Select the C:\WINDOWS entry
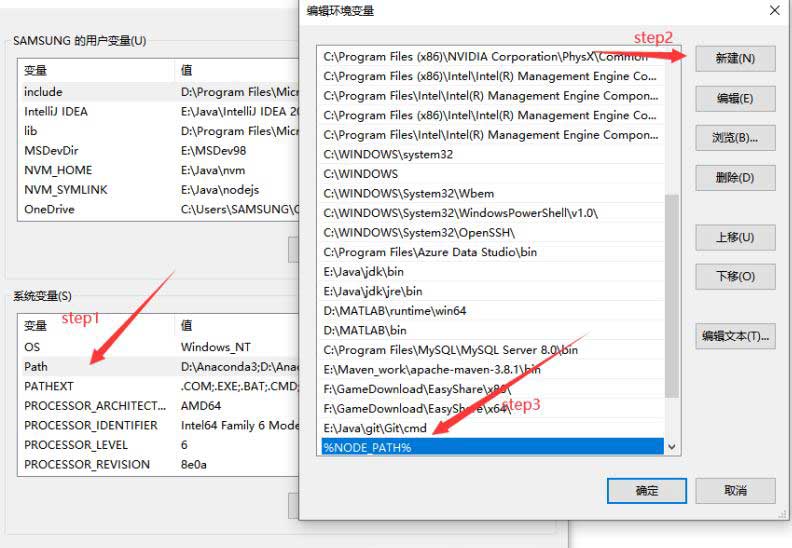This screenshot has height=548, width=792. click(x=492, y=174)
